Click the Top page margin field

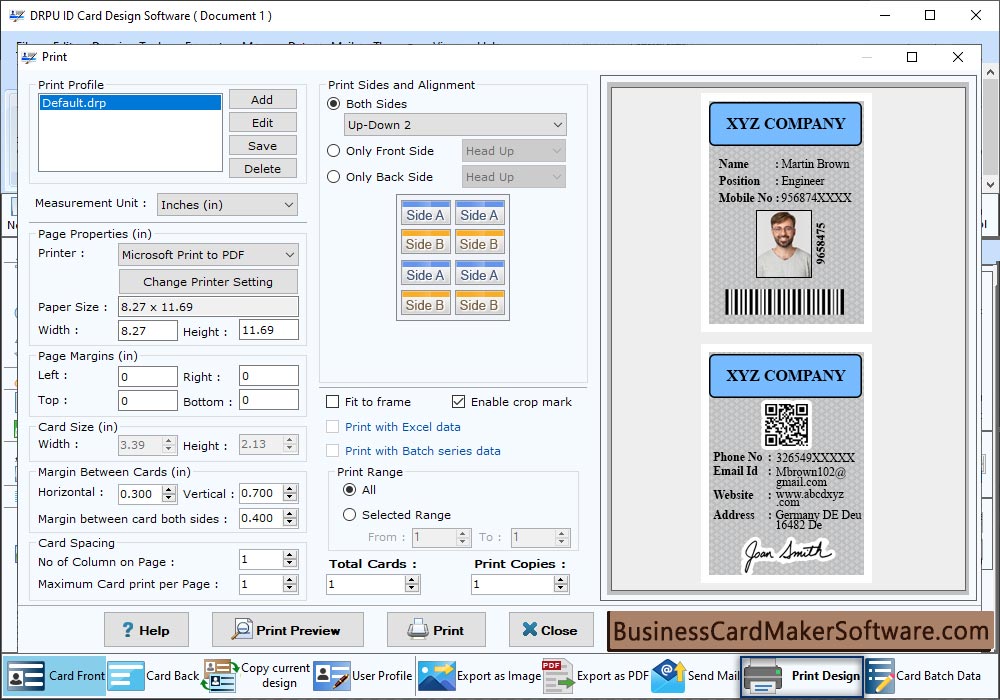pyautogui.click(x=148, y=400)
